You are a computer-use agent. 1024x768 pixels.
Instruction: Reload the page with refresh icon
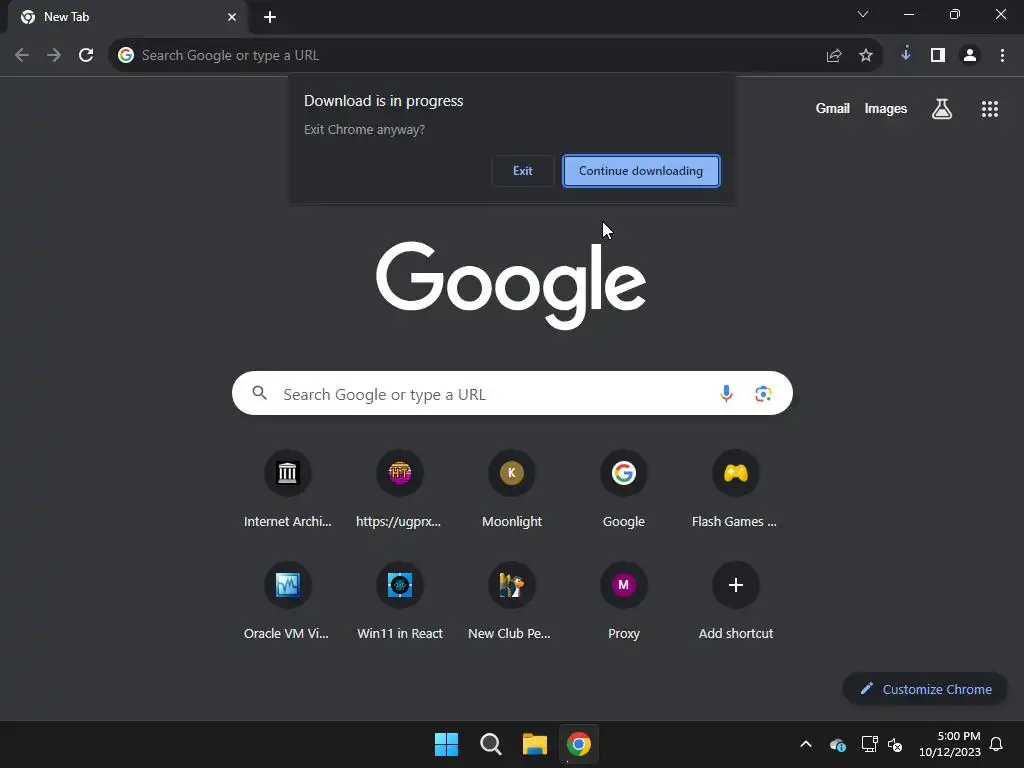86,56
